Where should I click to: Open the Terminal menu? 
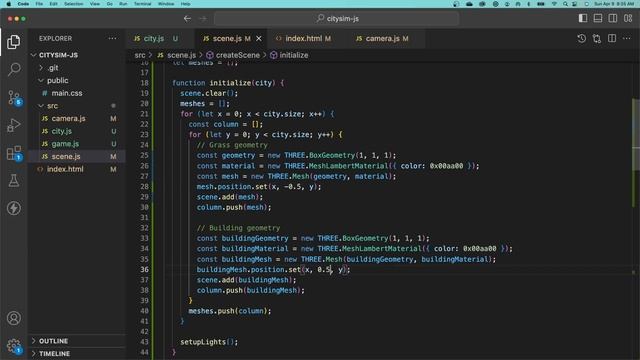point(142,4)
